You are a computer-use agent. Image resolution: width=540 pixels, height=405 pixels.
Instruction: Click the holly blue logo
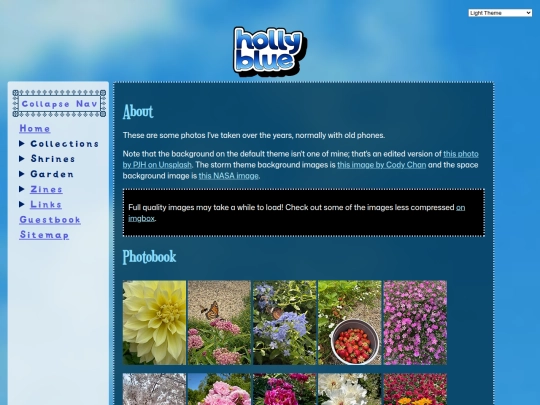coord(270,51)
